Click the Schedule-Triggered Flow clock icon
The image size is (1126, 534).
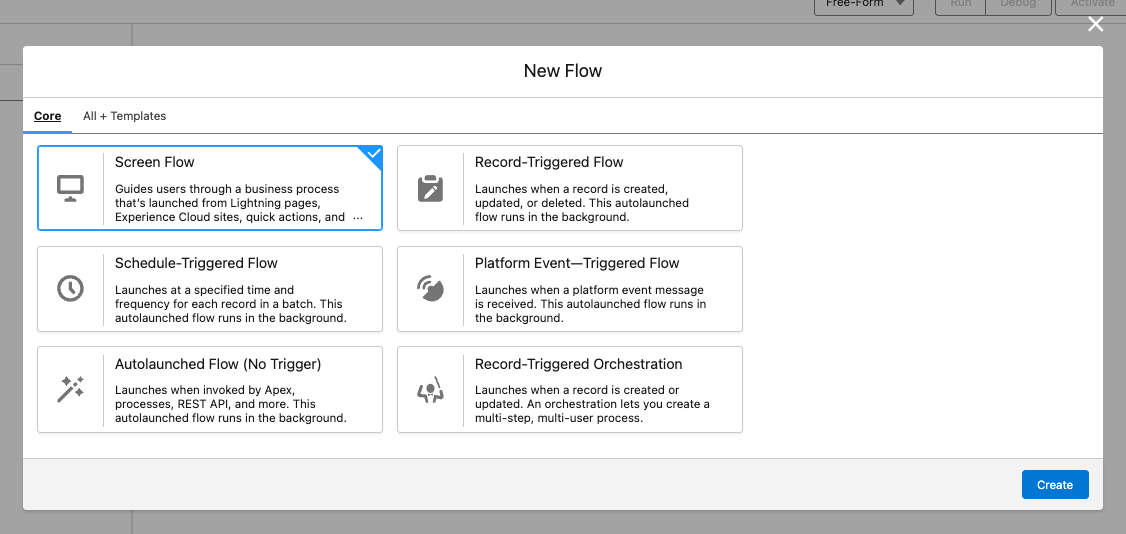click(70, 289)
